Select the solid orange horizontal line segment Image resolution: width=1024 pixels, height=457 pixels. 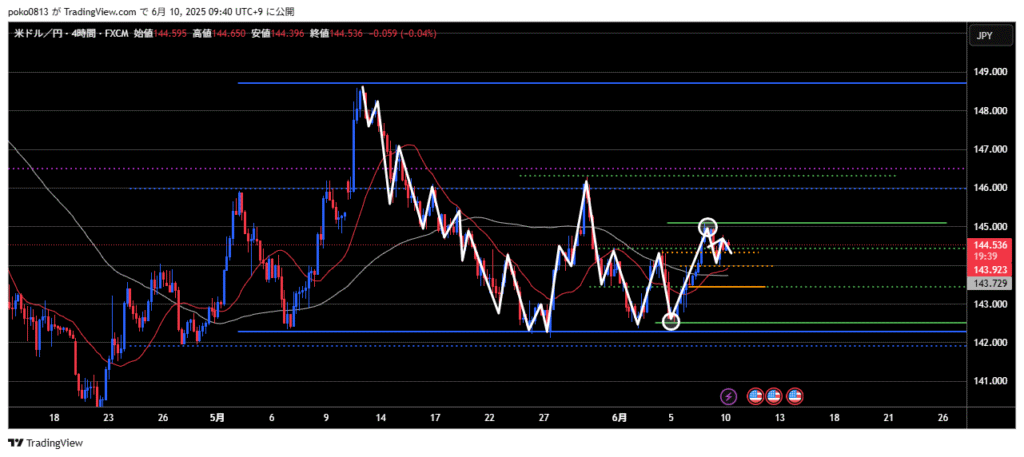(740, 287)
